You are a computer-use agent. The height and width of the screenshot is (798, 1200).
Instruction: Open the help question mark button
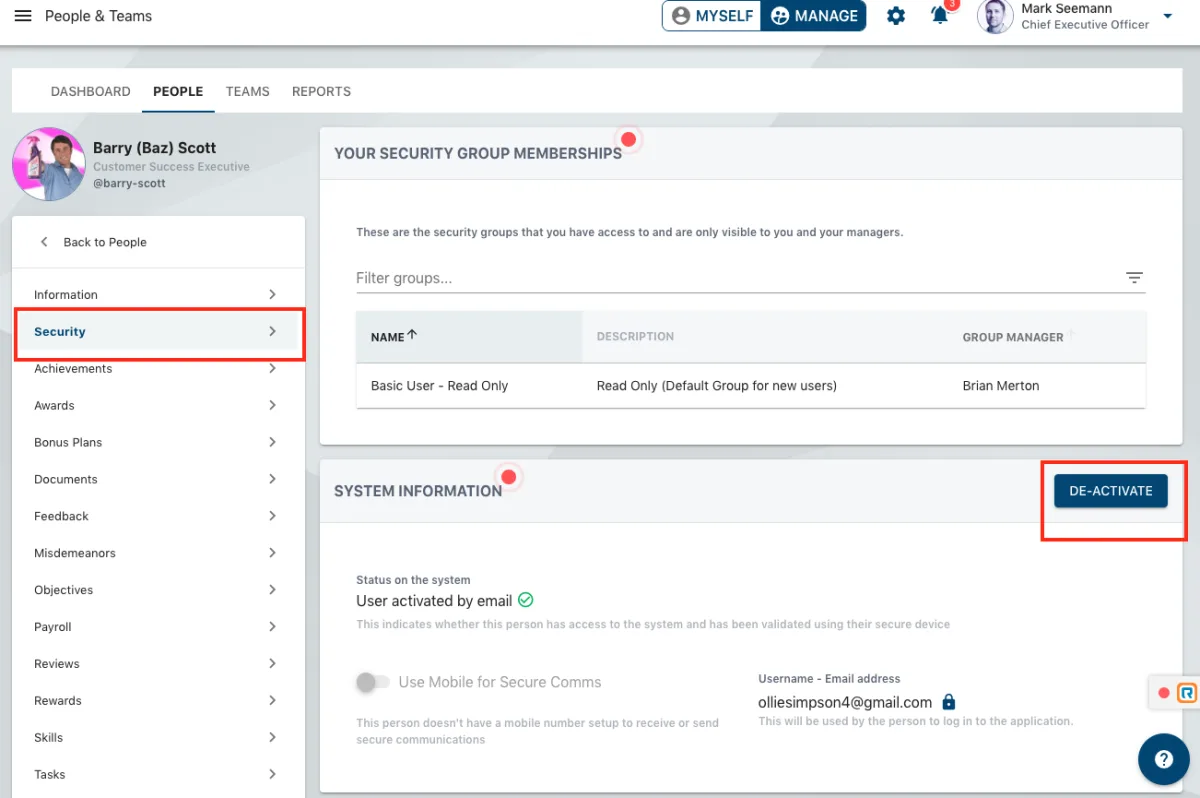click(1164, 760)
